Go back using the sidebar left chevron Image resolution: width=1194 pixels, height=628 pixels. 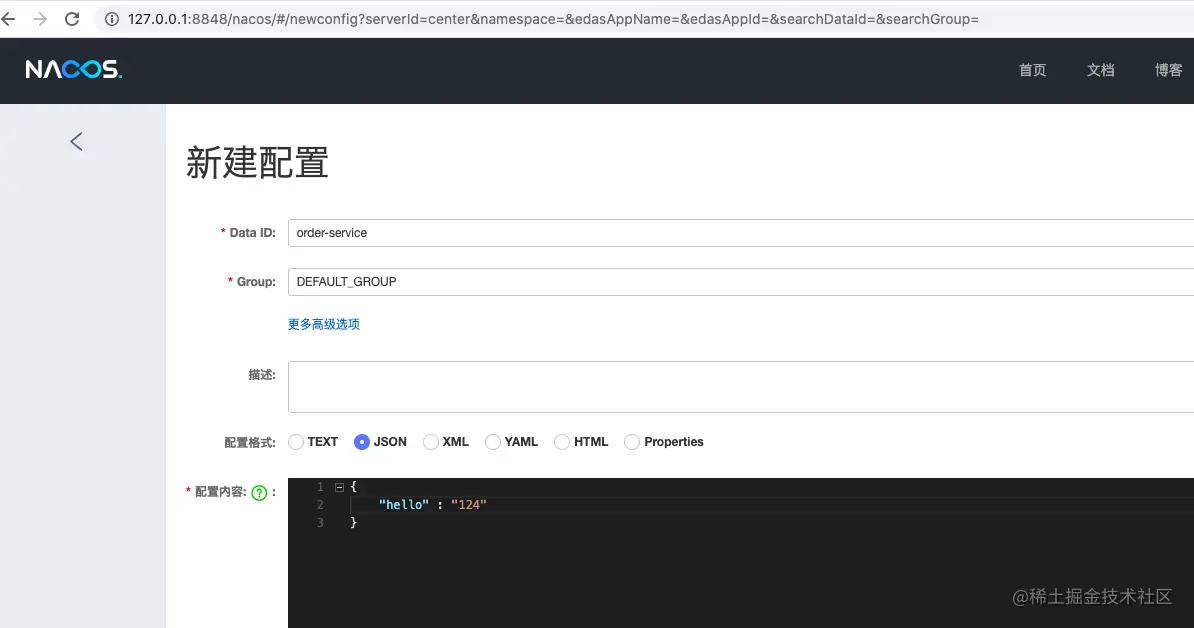coord(76,141)
